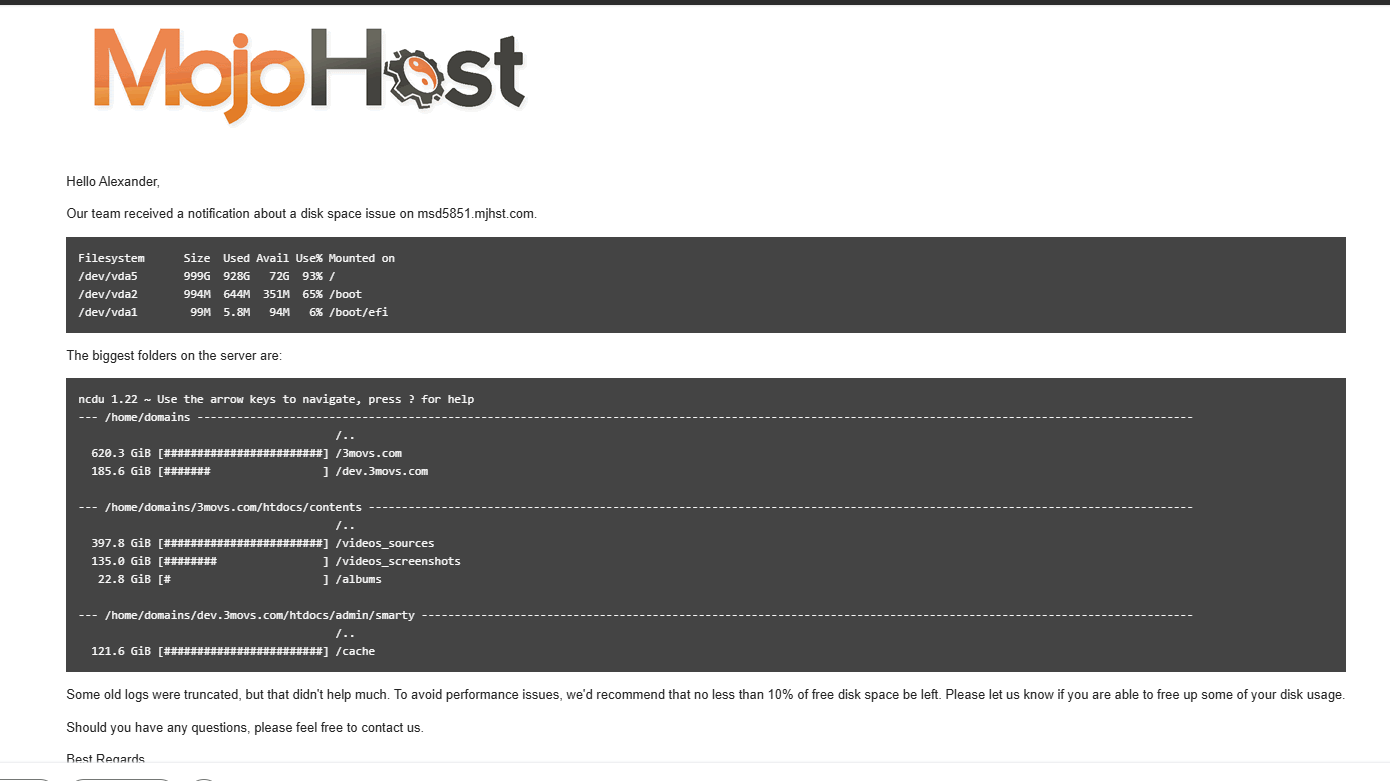Click the "Filesystem" column header
The height and width of the screenshot is (781, 1390).
tap(111, 258)
